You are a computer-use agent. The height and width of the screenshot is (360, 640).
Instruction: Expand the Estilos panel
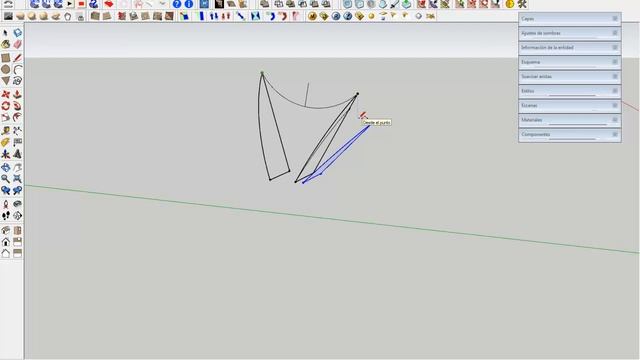tap(570, 91)
